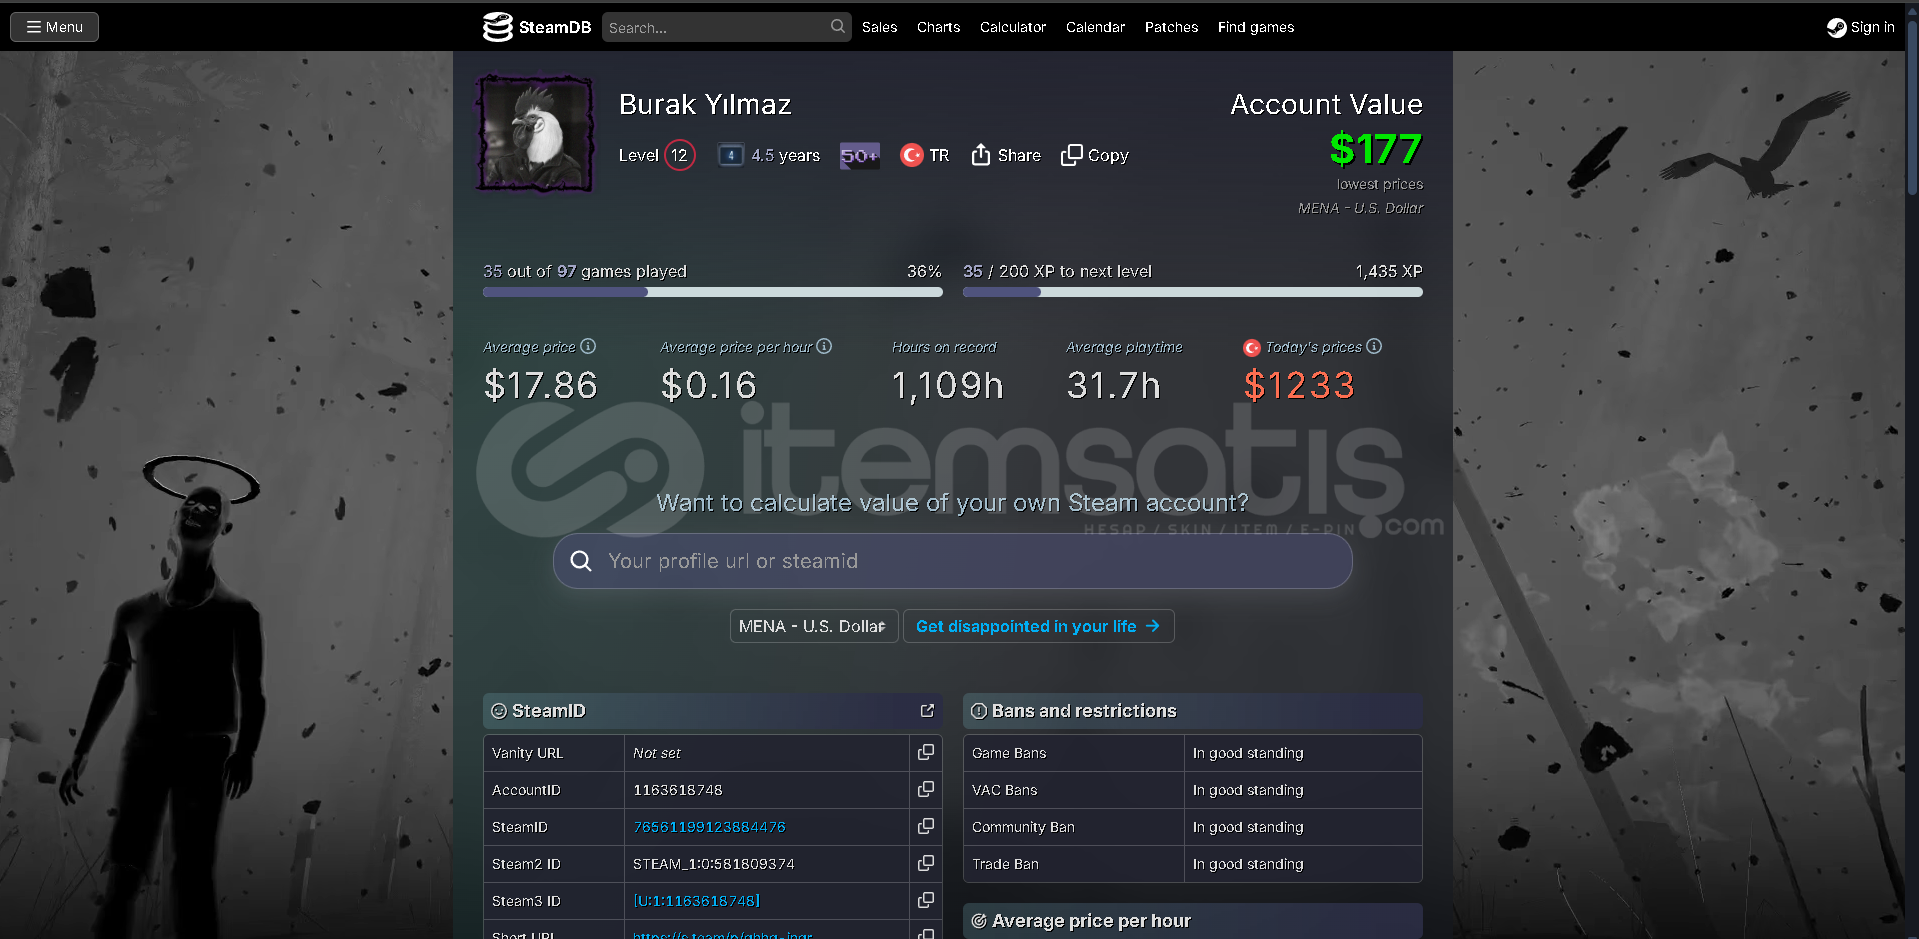1919x939 pixels.
Task: Copy the SteamID value
Action: [x=926, y=826]
